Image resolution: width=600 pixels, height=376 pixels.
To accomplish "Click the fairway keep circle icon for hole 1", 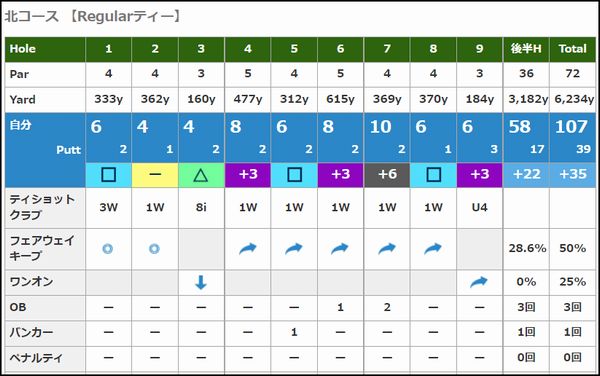I will [x=108, y=249].
